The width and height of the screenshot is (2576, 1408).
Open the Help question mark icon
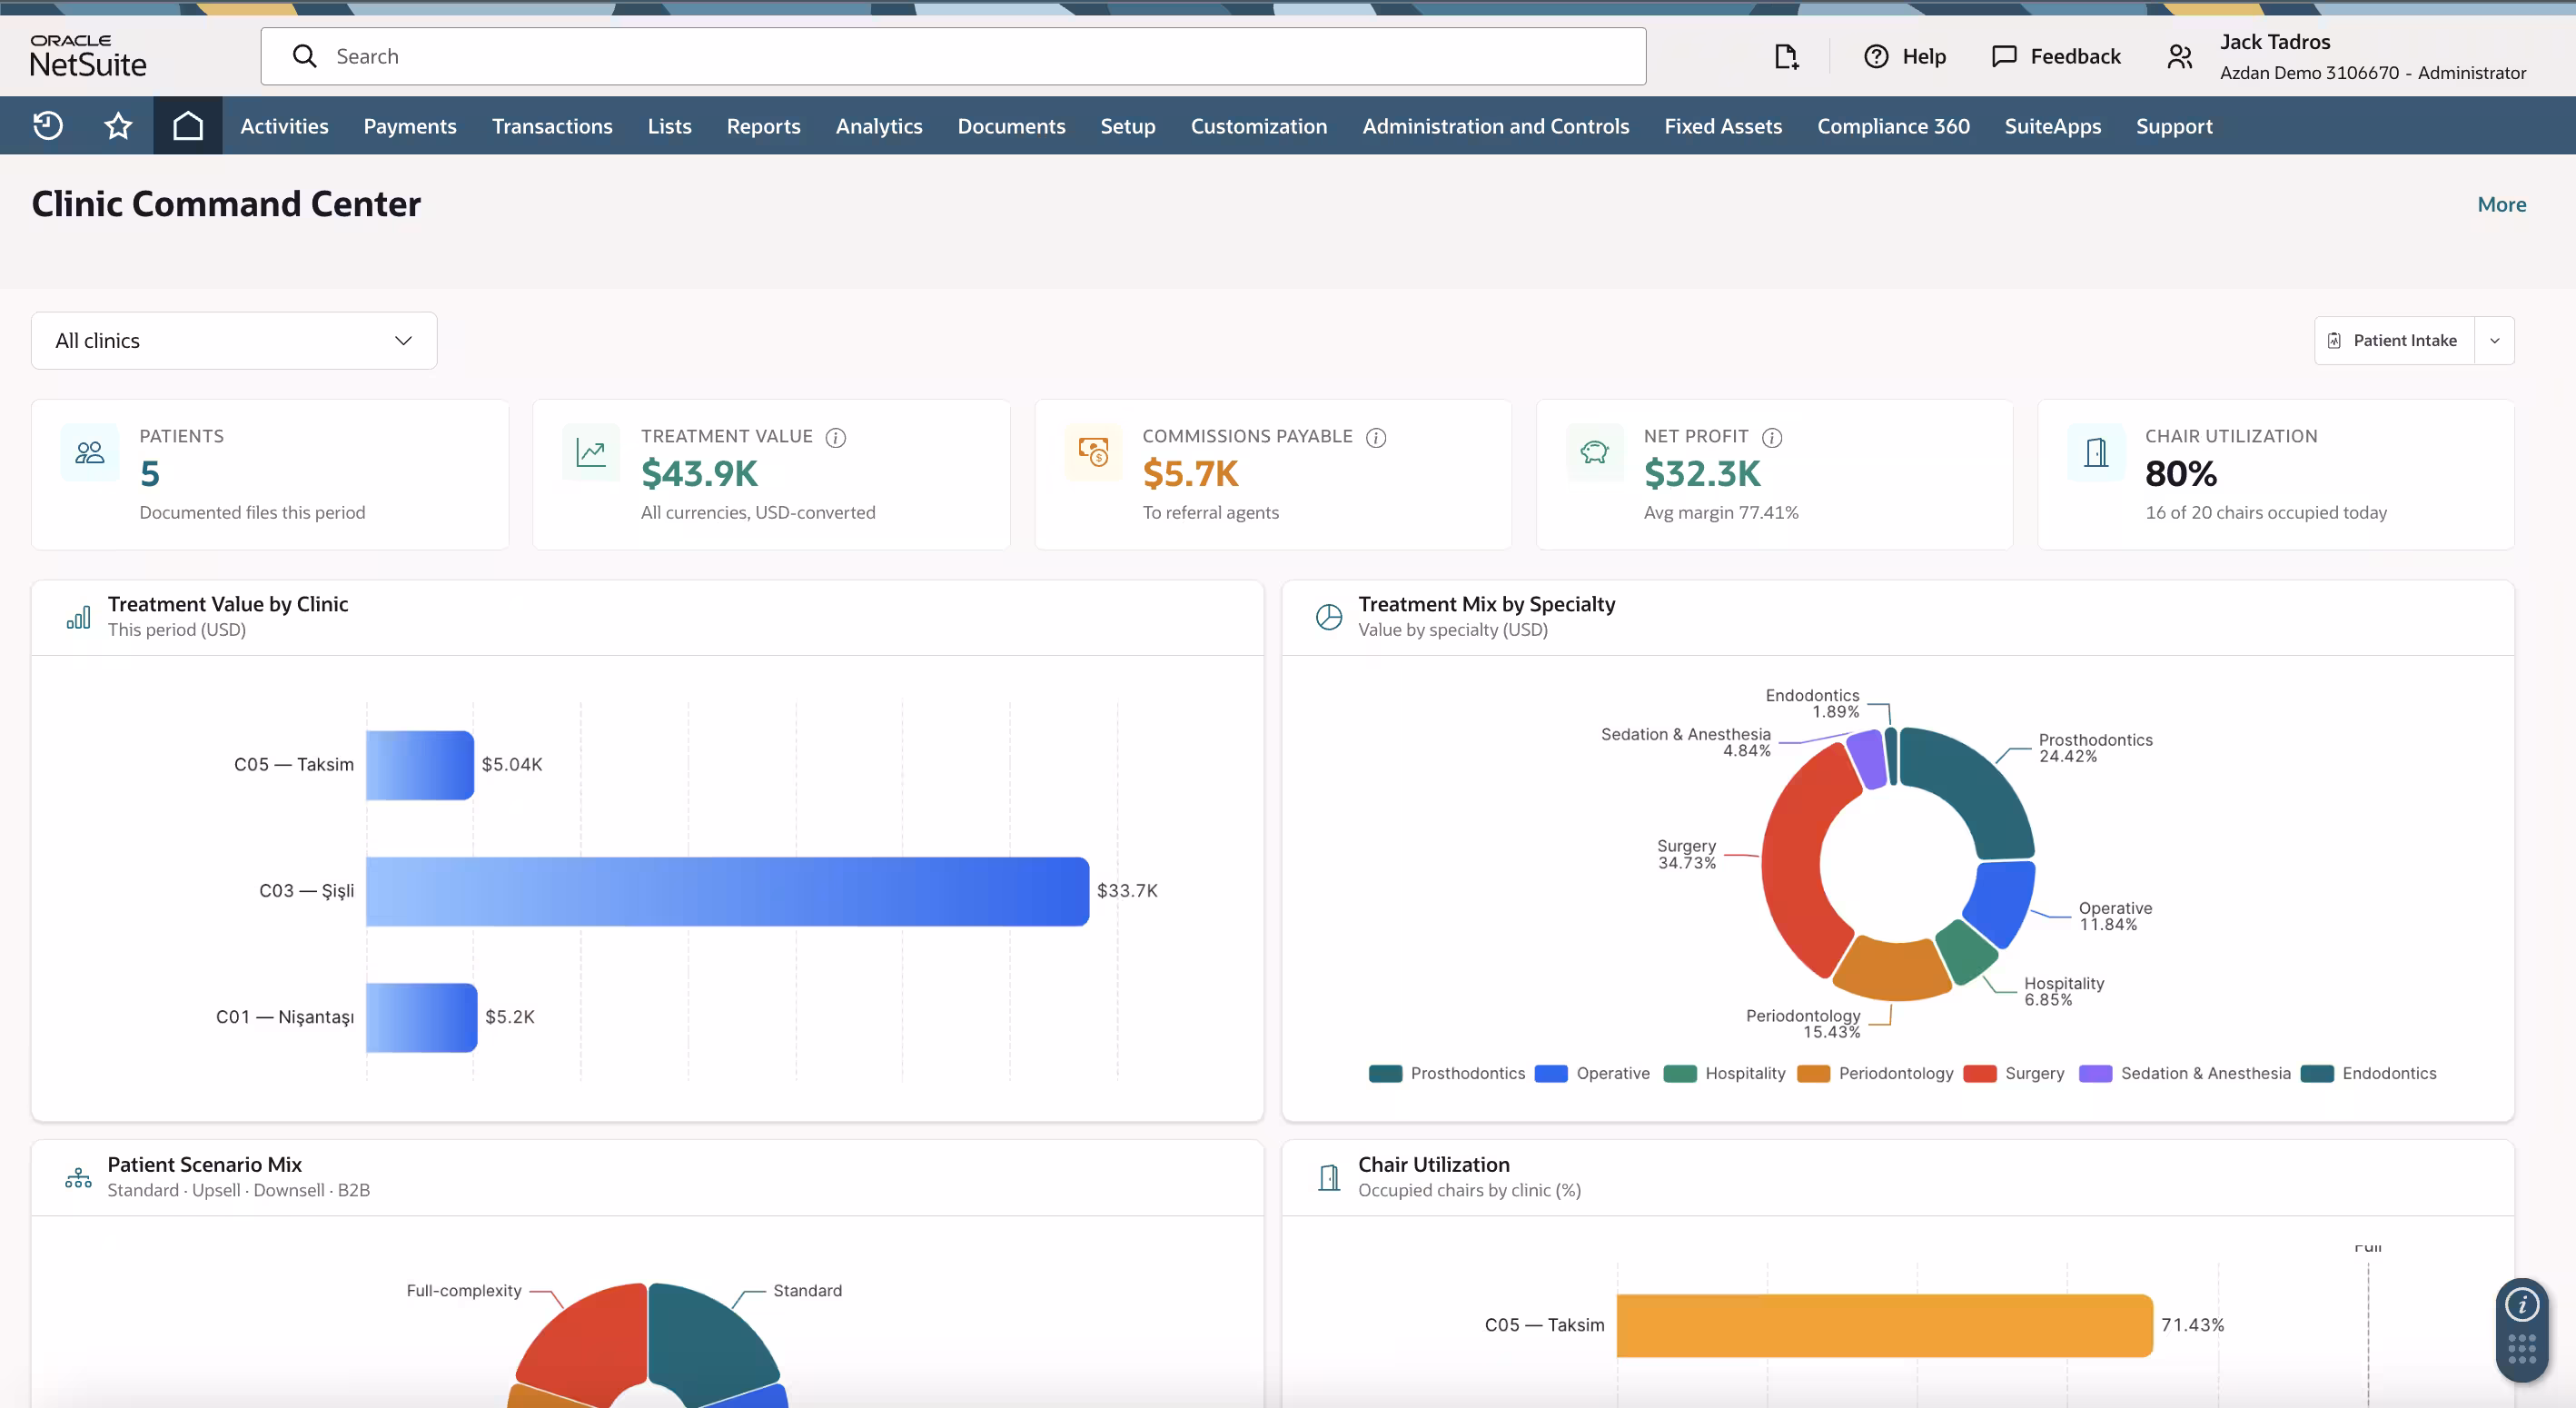(x=1876, y=56)
